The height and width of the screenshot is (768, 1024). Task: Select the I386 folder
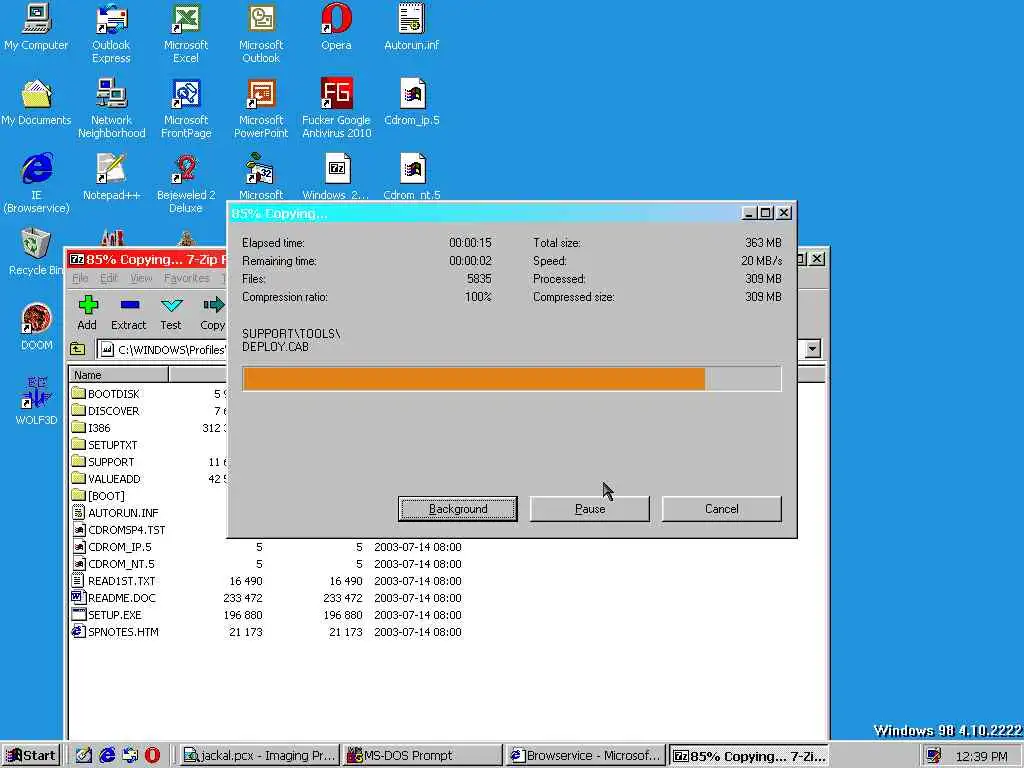point(91,428)
